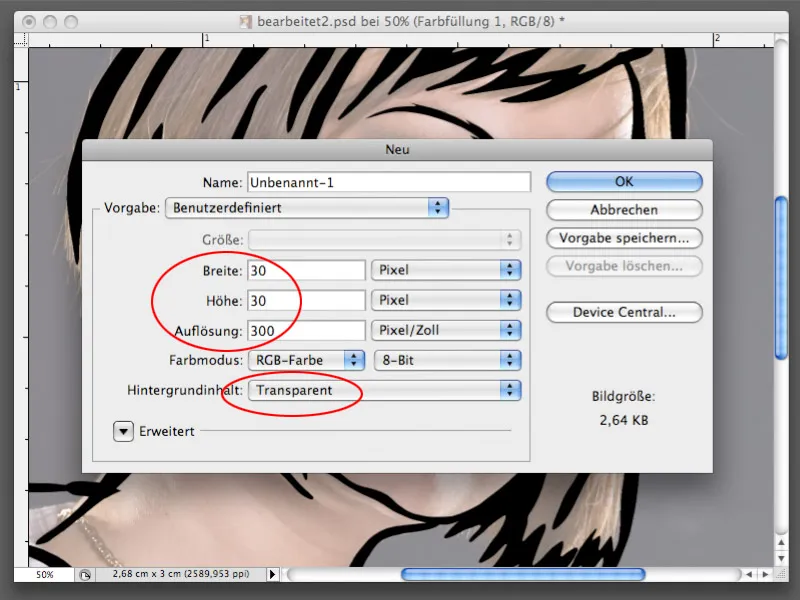Image resolution: width=800 pixels, height=600 pixels.
Task: Click the 50% zoom field
Action: pos(44,574)
